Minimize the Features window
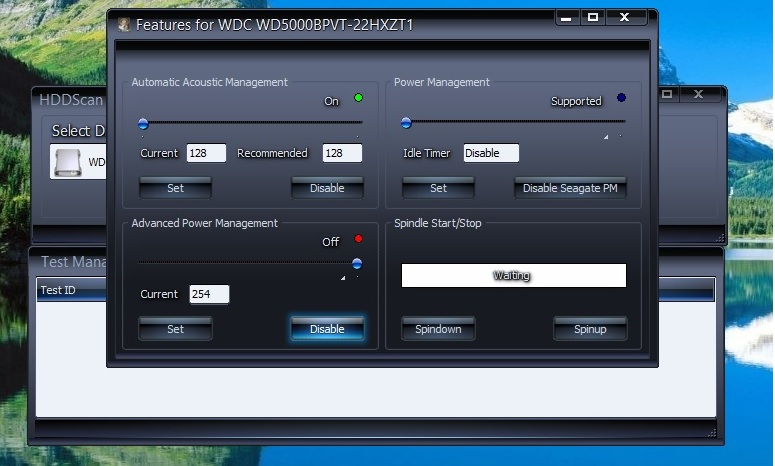 567,18
